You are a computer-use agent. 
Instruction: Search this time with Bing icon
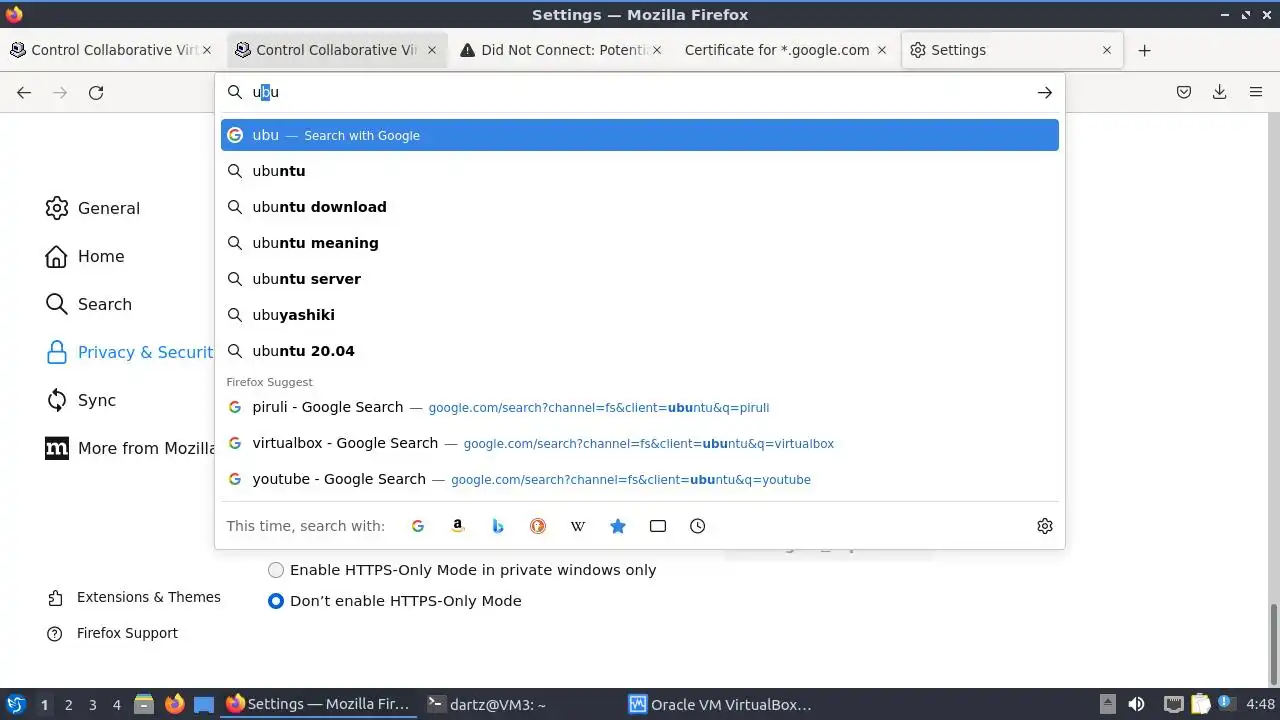(498, 526)
